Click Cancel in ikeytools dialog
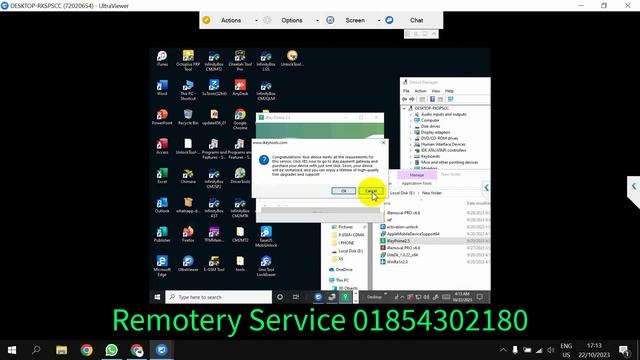This screenshot has width=640, height=360. coord(371,191)
